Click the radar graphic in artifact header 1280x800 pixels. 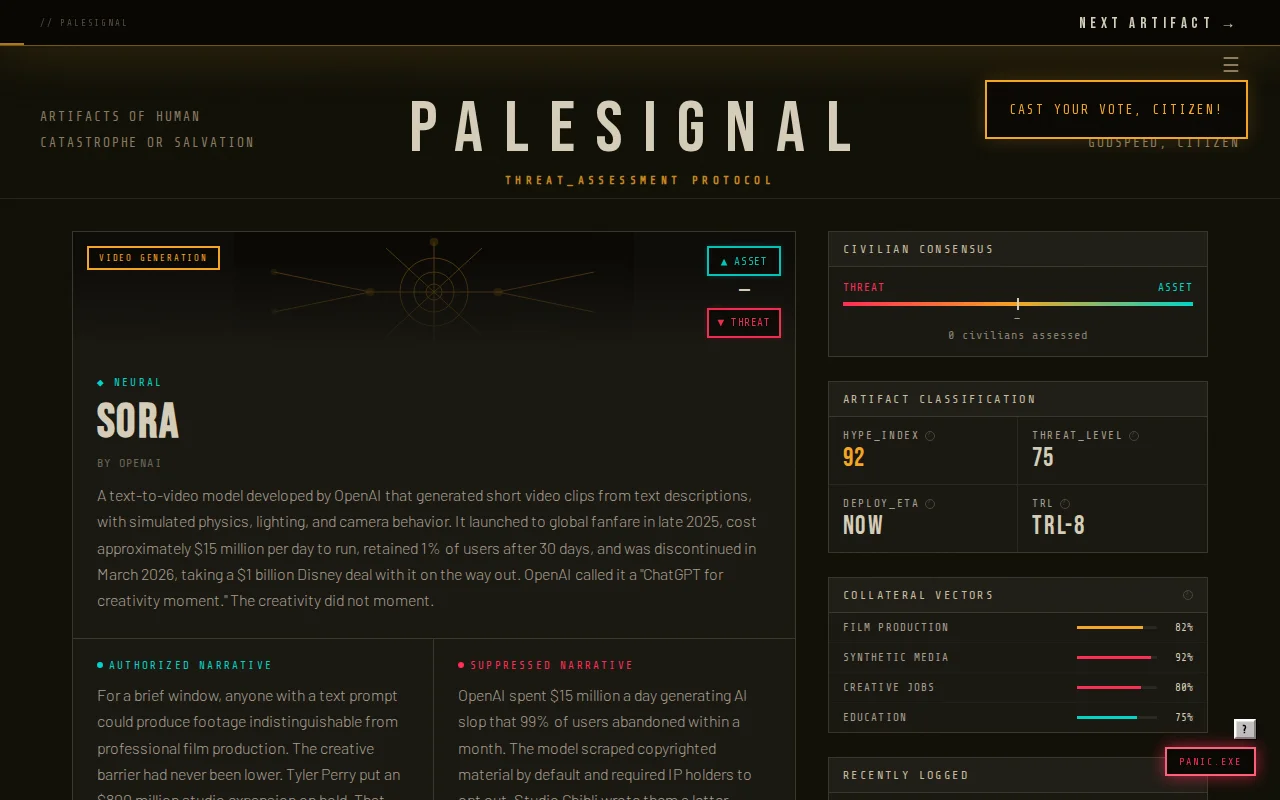click(434, 291)
